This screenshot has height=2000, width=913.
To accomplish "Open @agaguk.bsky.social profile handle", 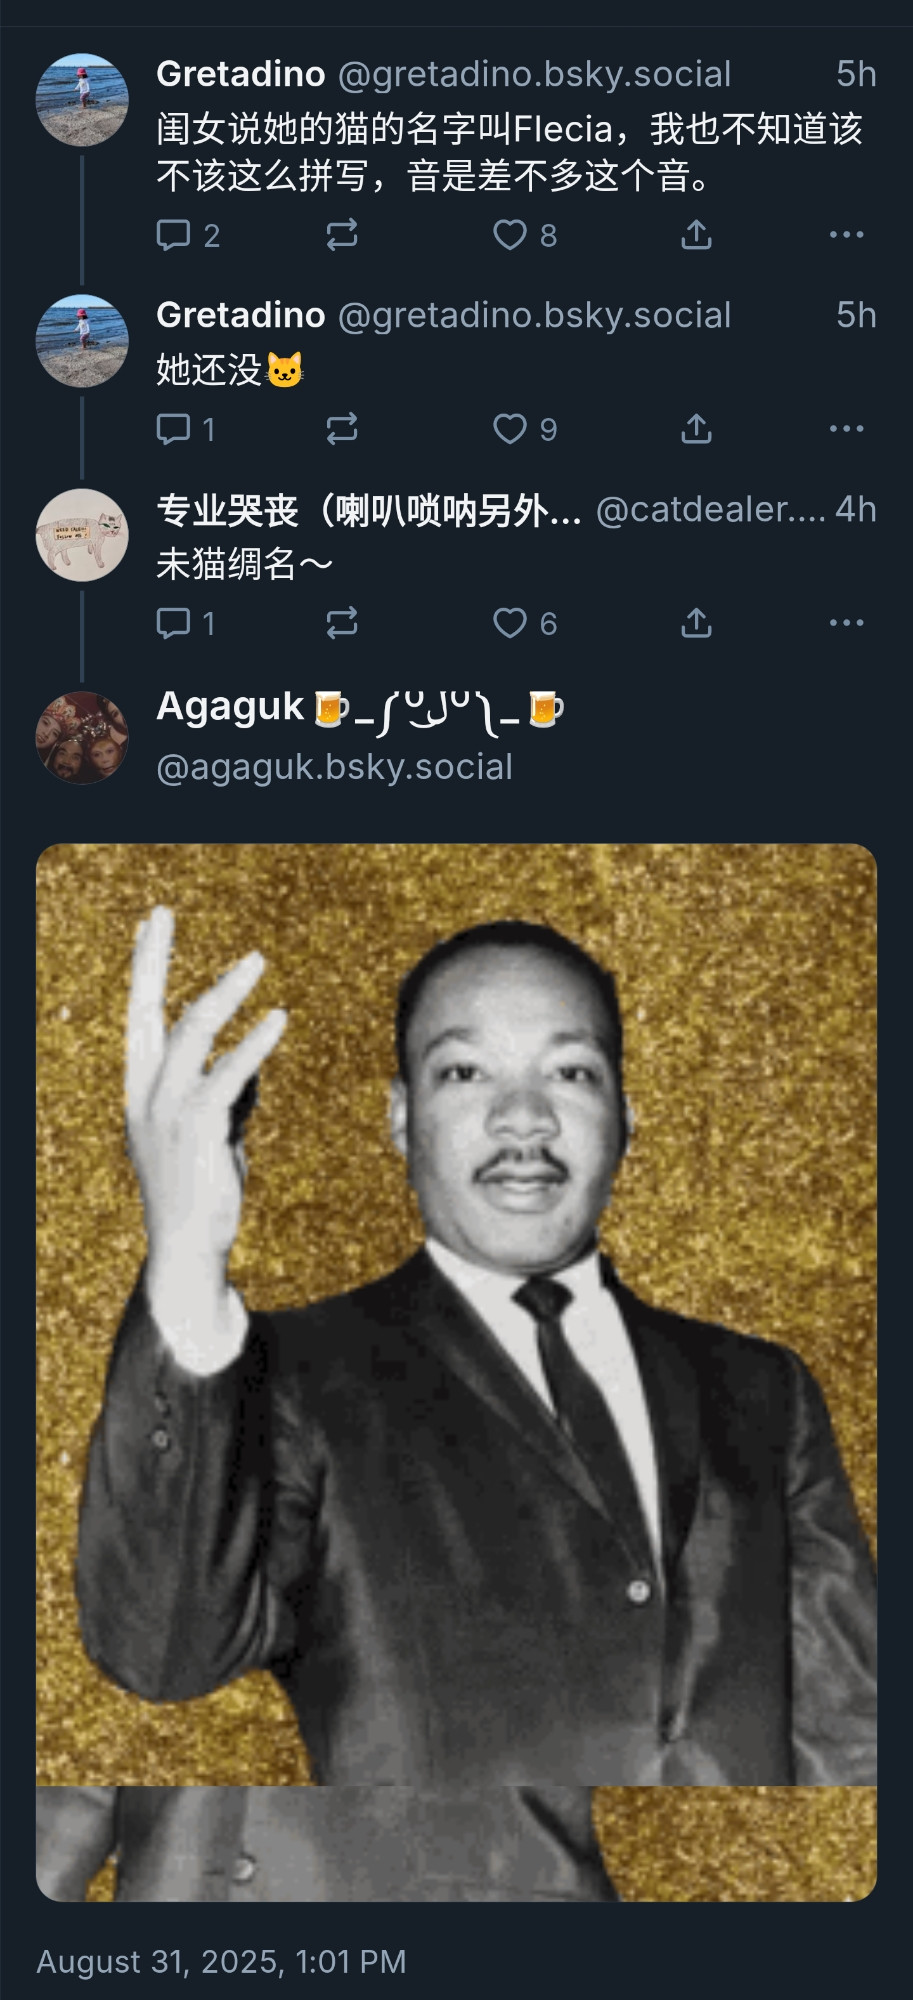I will point(334,767).
